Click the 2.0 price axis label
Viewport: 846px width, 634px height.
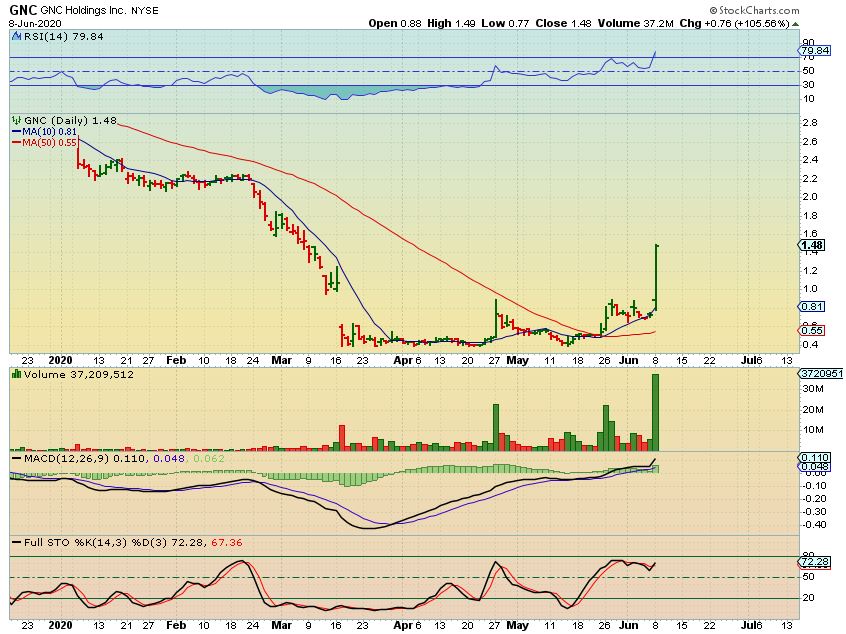(810, 196)
